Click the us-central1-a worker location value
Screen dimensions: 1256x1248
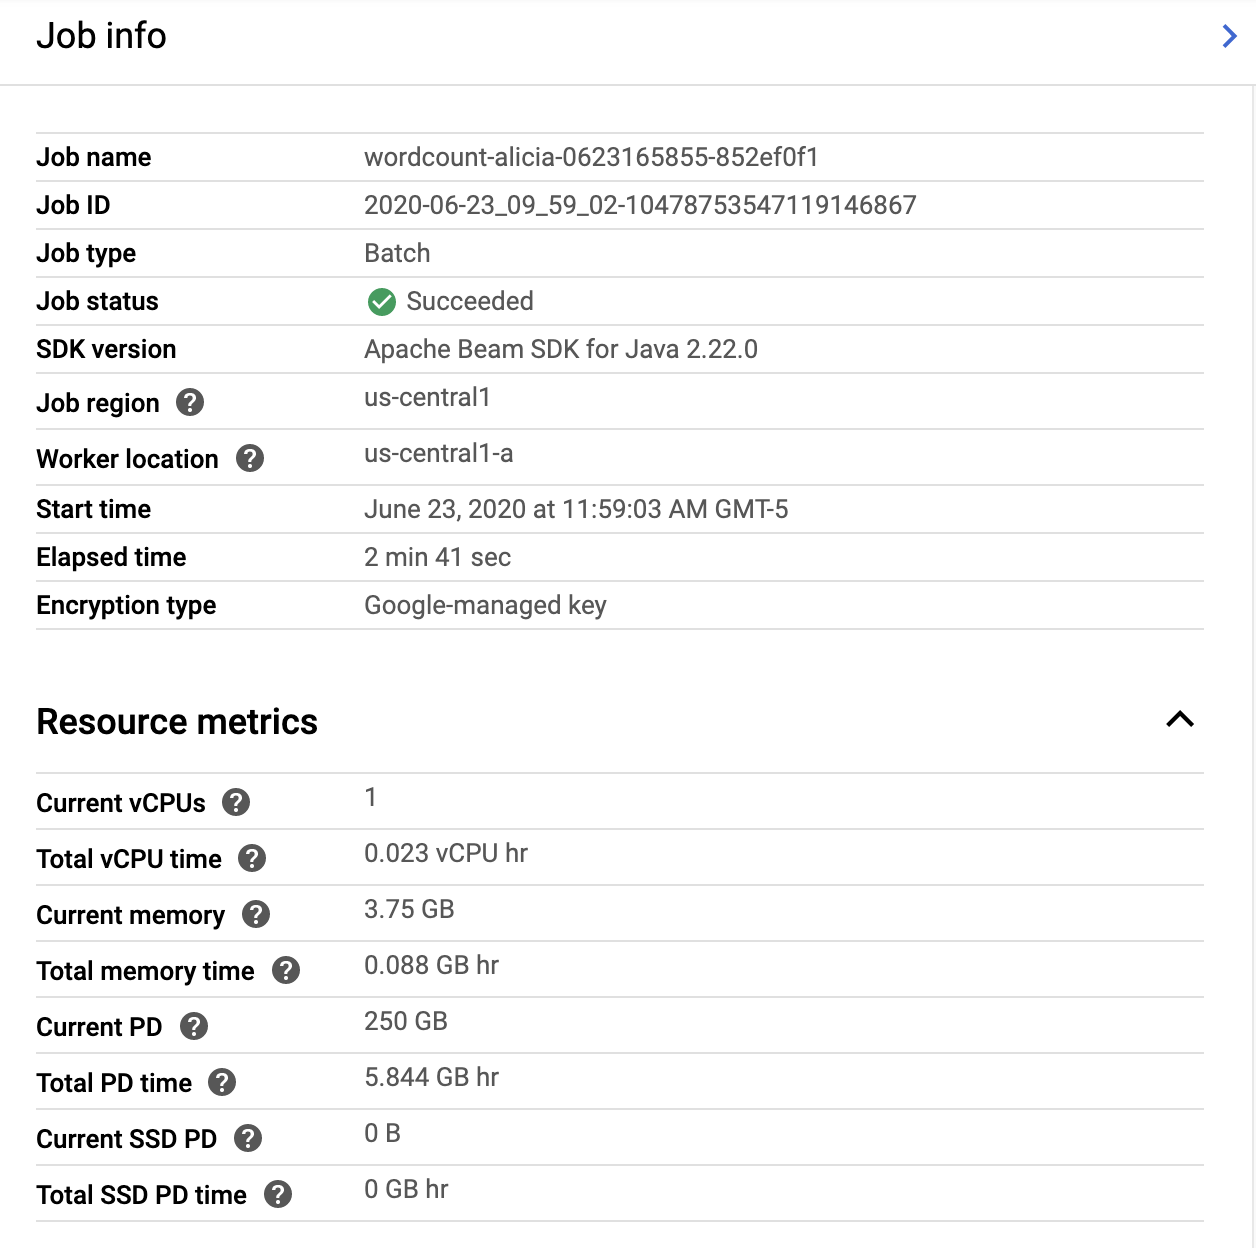point(438,454)
